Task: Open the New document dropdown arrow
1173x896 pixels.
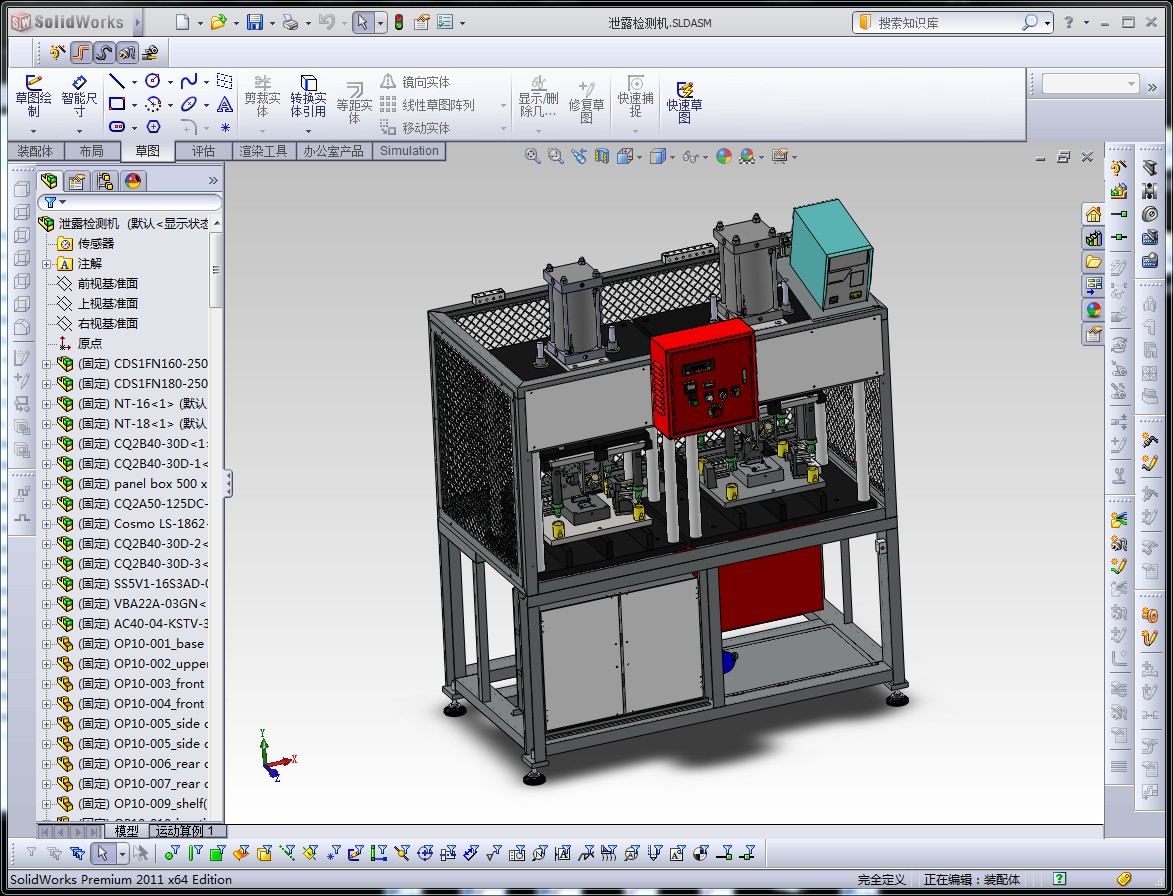Action: click(x=200, y=23)
